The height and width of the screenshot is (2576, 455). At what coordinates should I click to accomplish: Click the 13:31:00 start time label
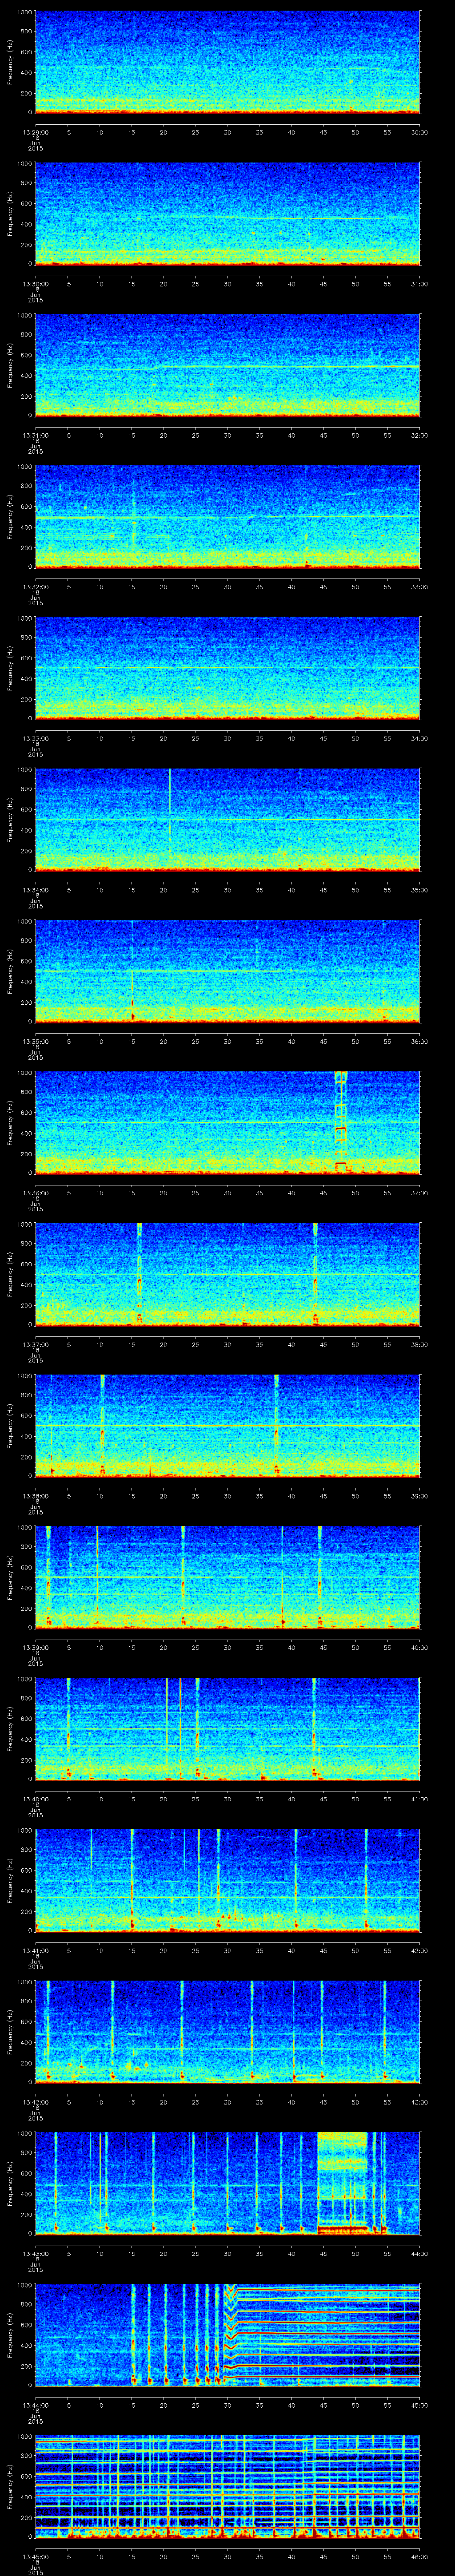pos(35,435)
